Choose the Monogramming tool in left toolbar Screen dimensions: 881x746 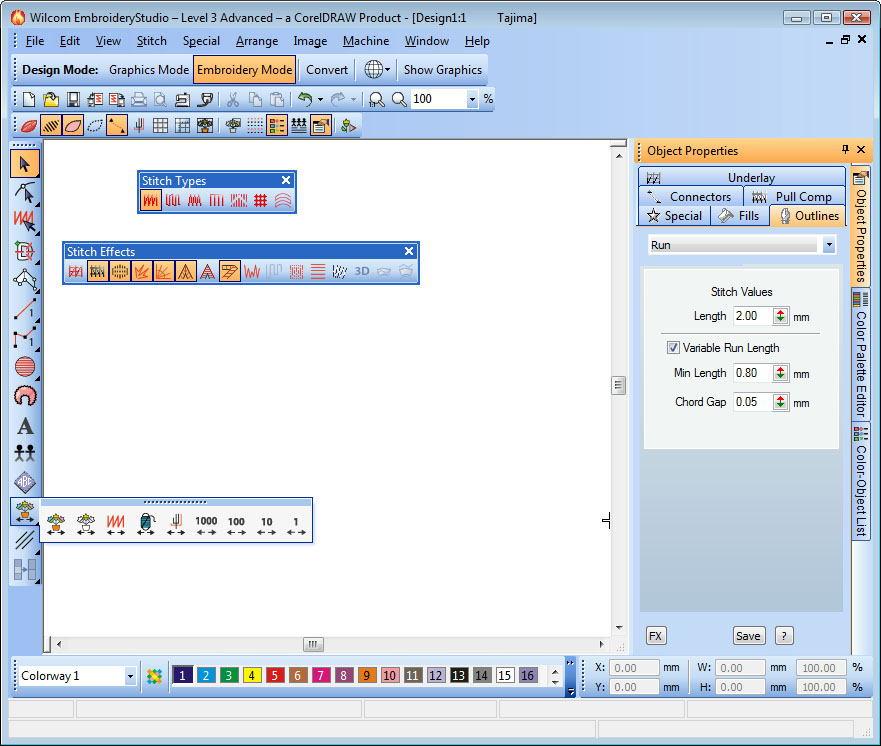coord(25,482)
